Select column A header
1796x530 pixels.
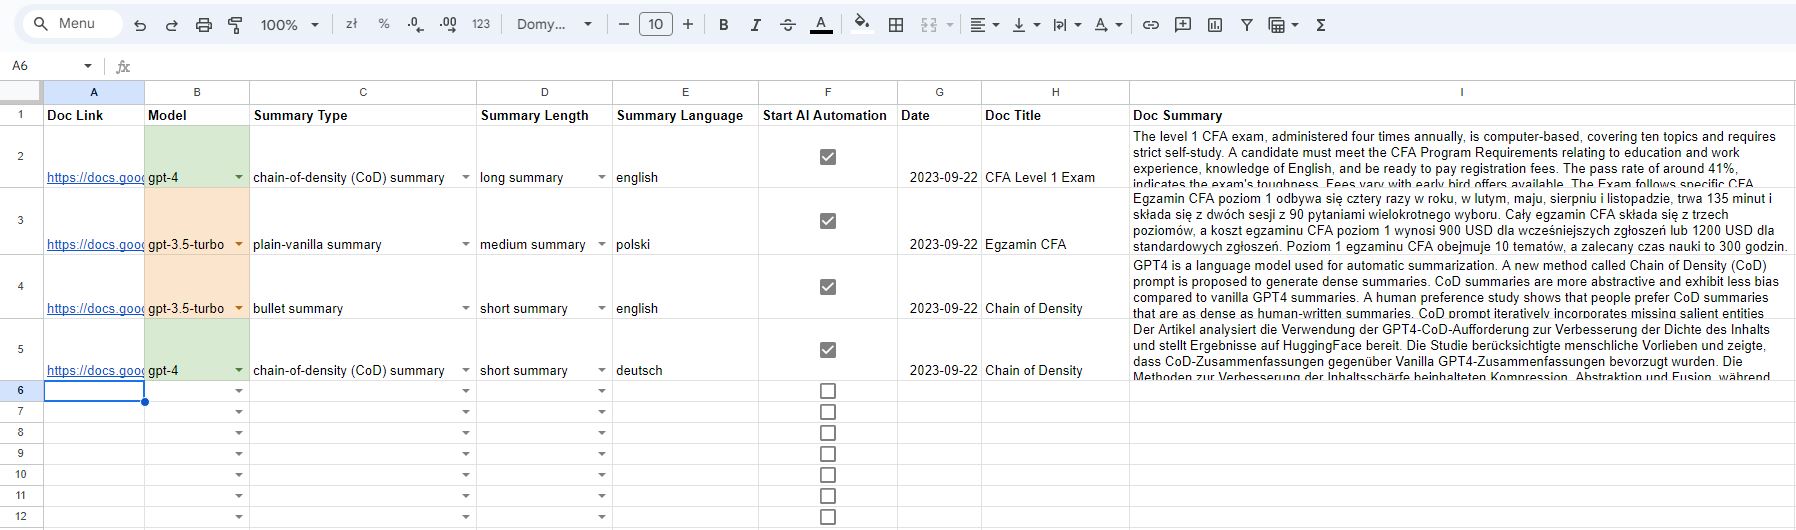coord(94,92)
